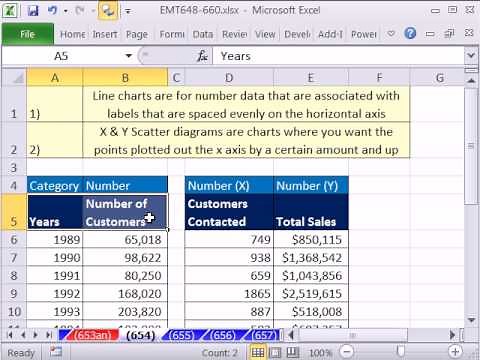Switch to the (656) sheet tab
Viewport: 480px width, 360px height.
223,335
